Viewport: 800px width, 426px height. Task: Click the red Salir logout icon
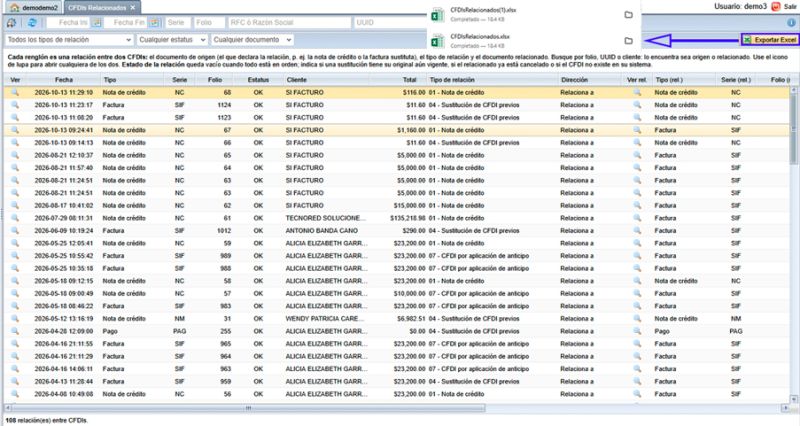click(x=776, y=7)
